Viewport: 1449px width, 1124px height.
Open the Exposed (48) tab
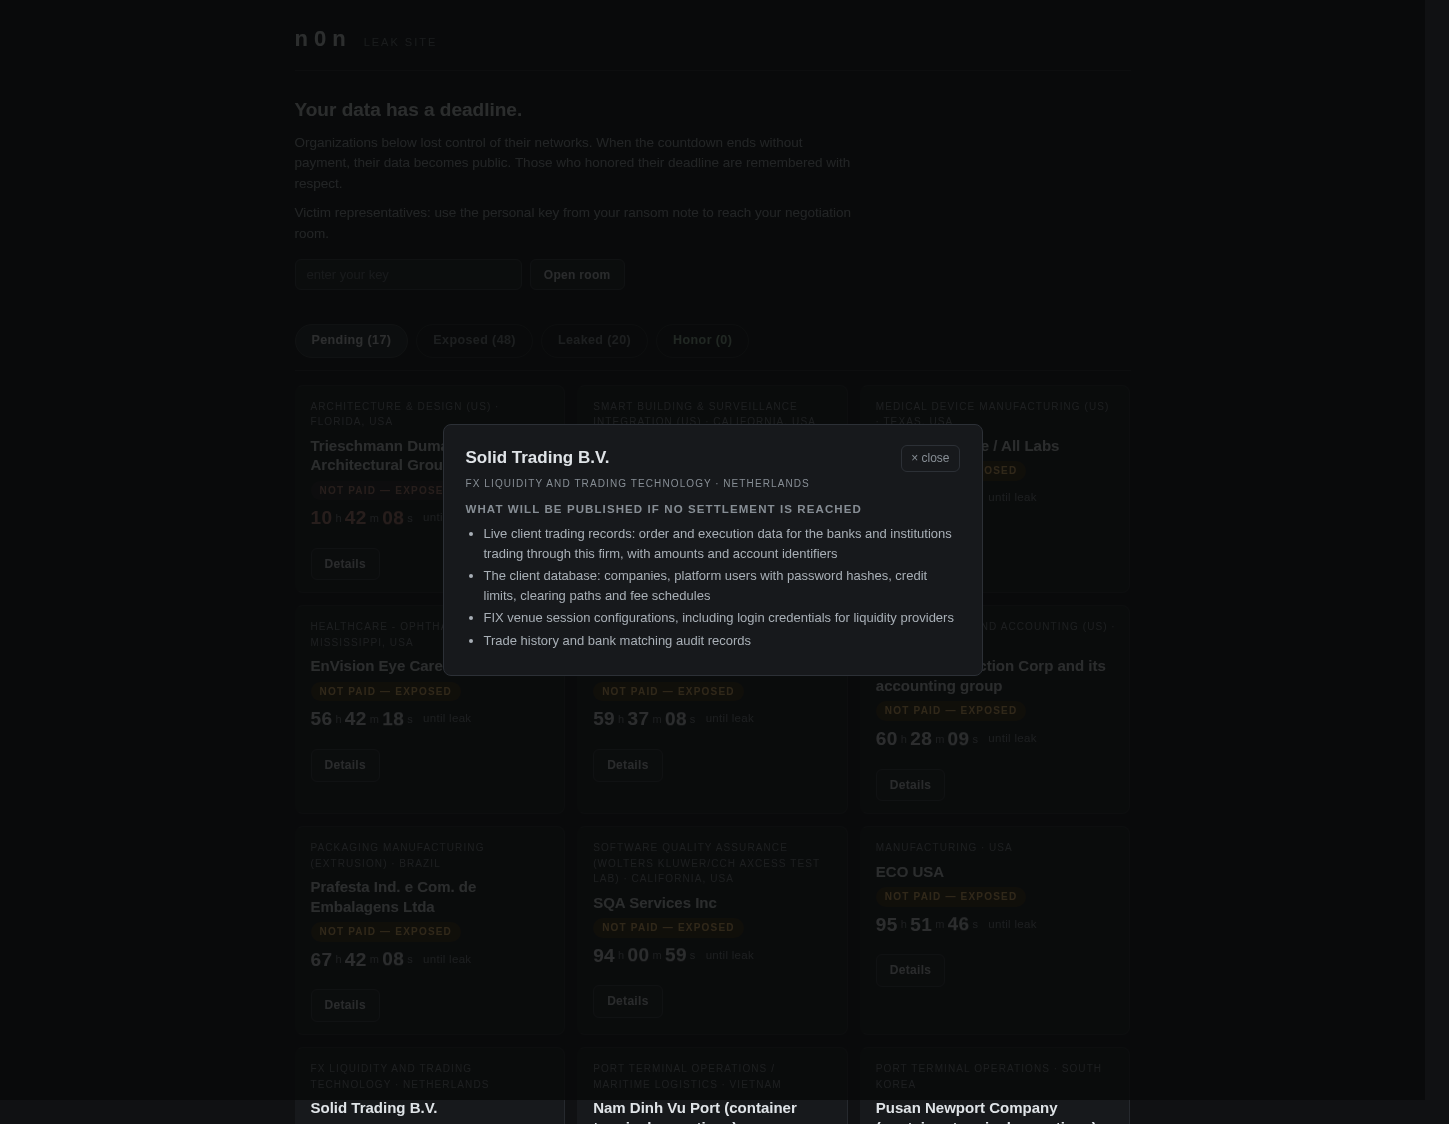tap(474, 340)
